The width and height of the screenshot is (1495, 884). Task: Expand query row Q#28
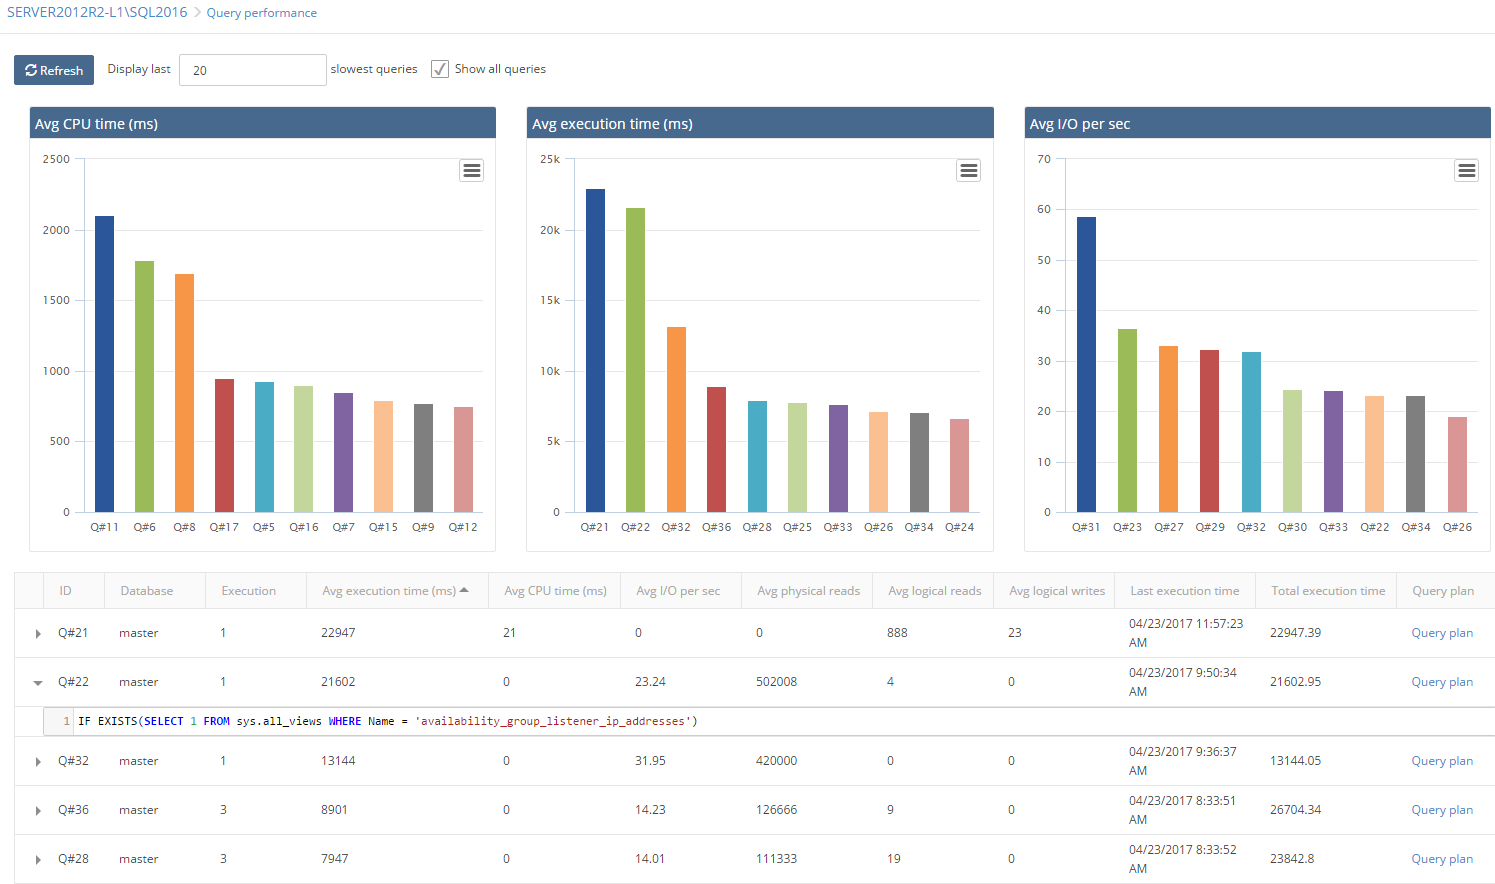coord(38,858)
